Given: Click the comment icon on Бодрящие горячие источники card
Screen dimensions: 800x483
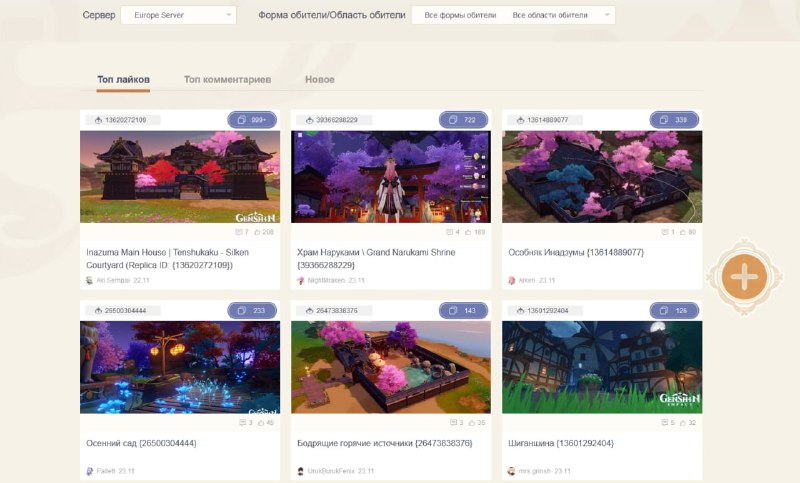Looking at the screenshot, I should tap(454, 423).
